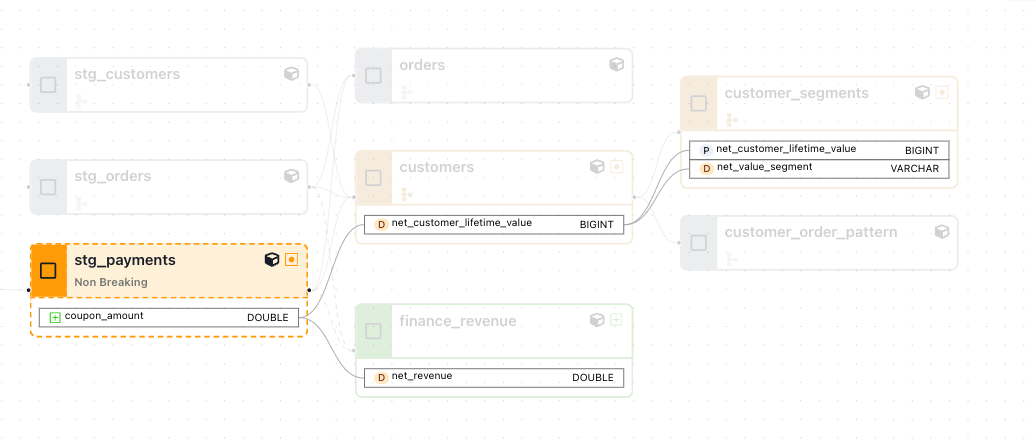Click the modified-status icon on customer_segments node
The height and width of the screenshot is (446, 1036).
point(942,93)
